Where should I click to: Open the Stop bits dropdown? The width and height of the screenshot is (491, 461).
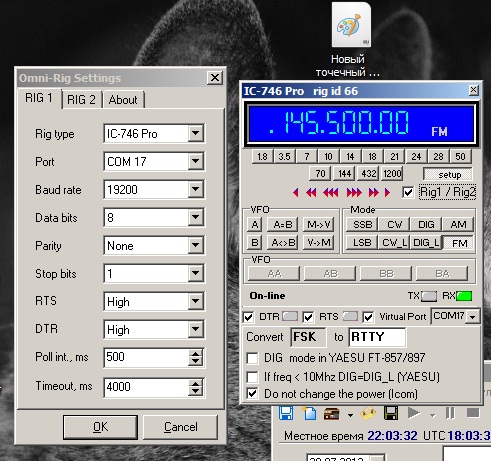196,273
